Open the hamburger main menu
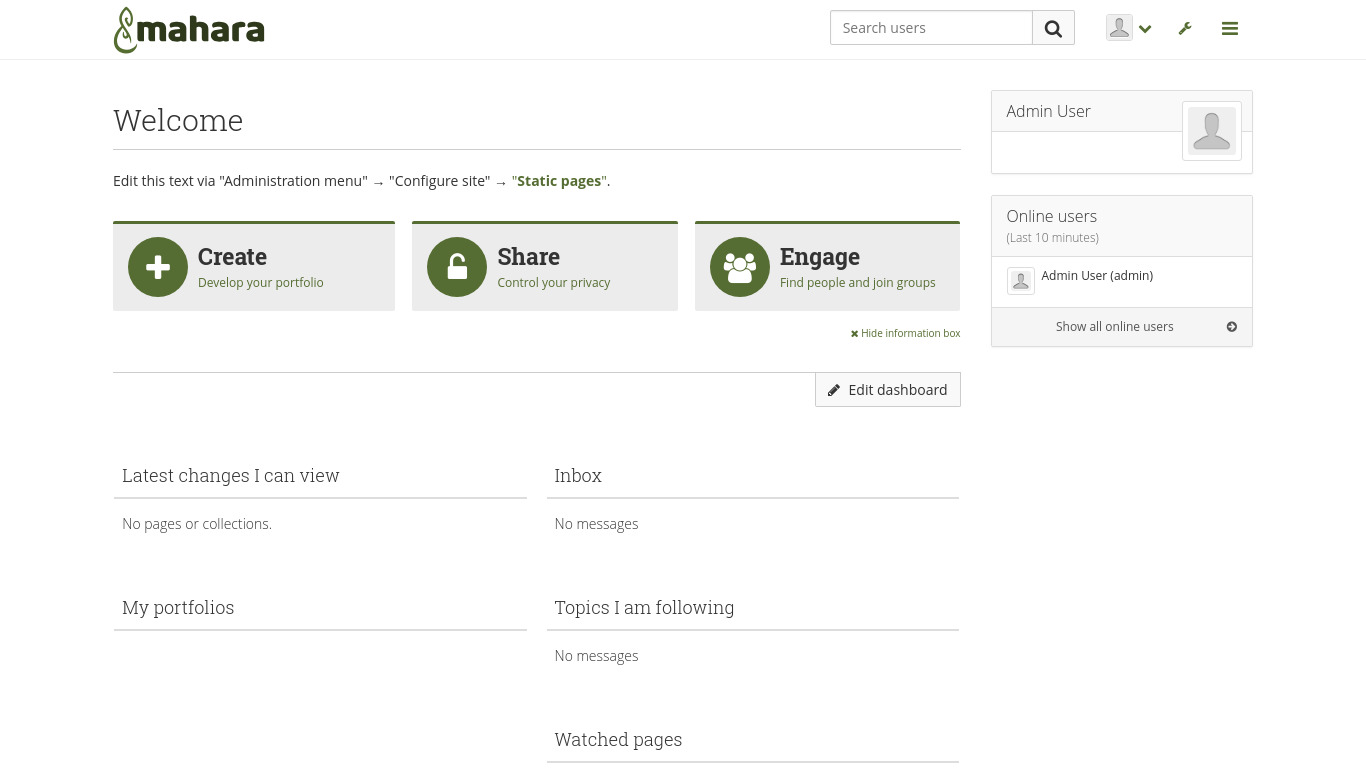Image resolution: width=1366 pixels, height=768 pixels. (x=1230, y=29)
